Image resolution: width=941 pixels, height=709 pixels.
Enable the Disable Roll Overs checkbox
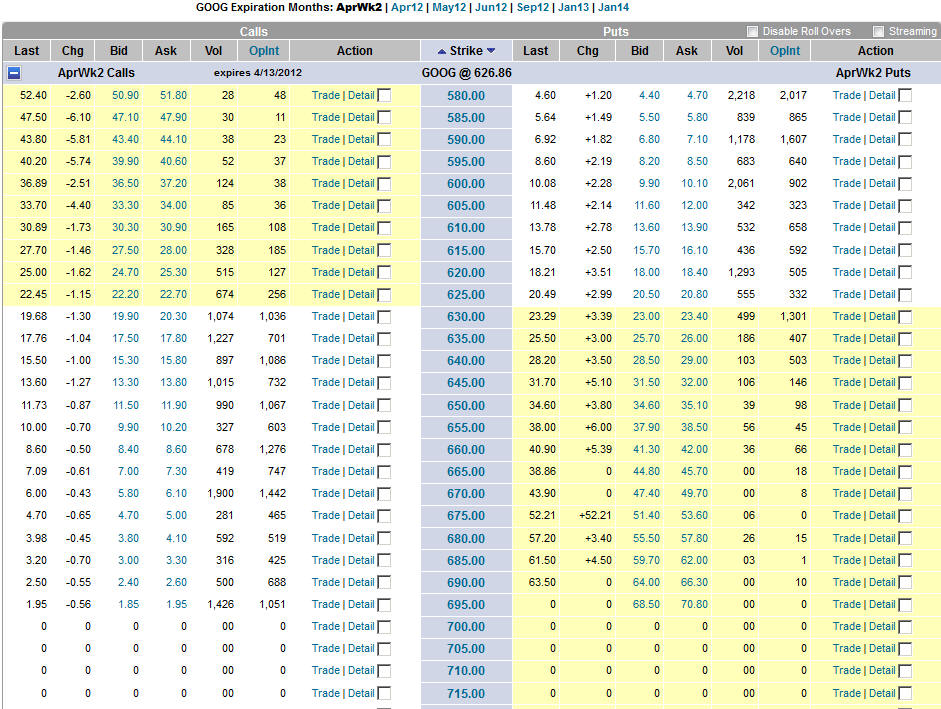(x=753, y=31)
